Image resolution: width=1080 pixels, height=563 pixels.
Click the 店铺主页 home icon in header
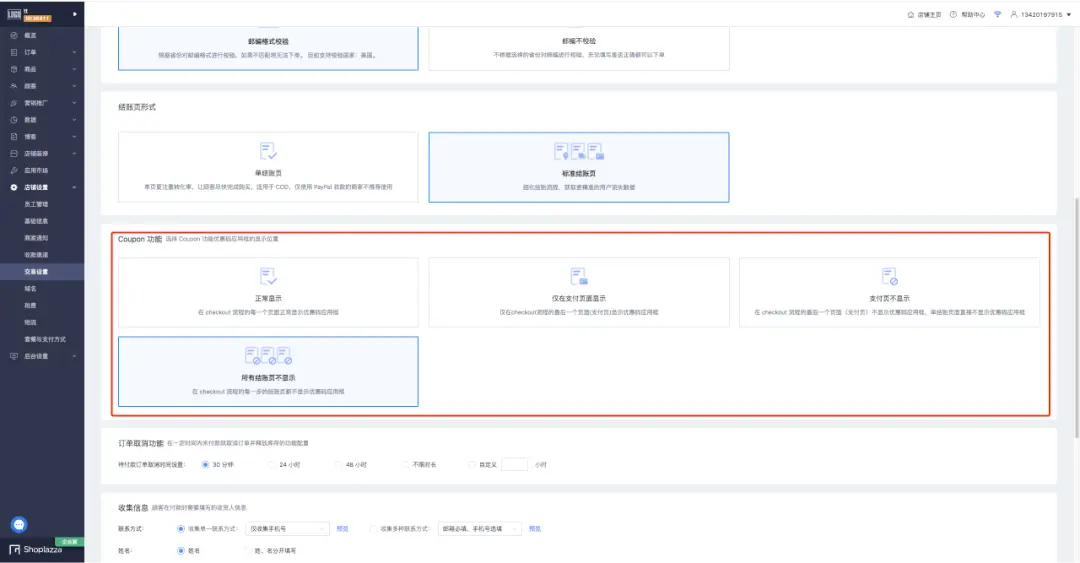point(910,15)
